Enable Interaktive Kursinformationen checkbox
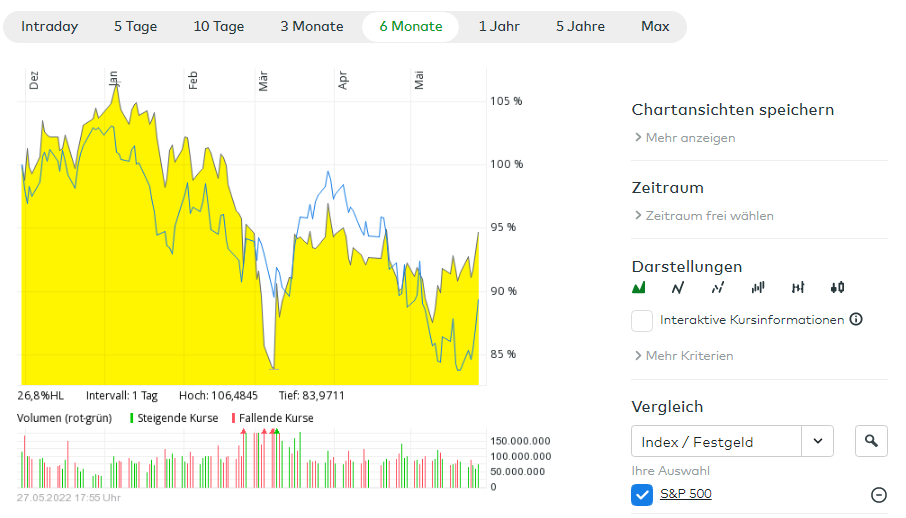The image size is (906, 518). (x=642, y=321)
